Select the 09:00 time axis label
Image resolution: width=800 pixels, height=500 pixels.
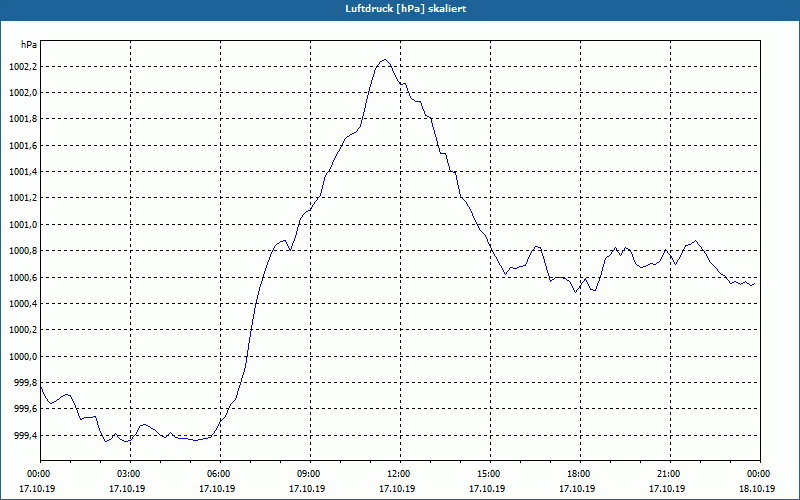pos(308,474)
